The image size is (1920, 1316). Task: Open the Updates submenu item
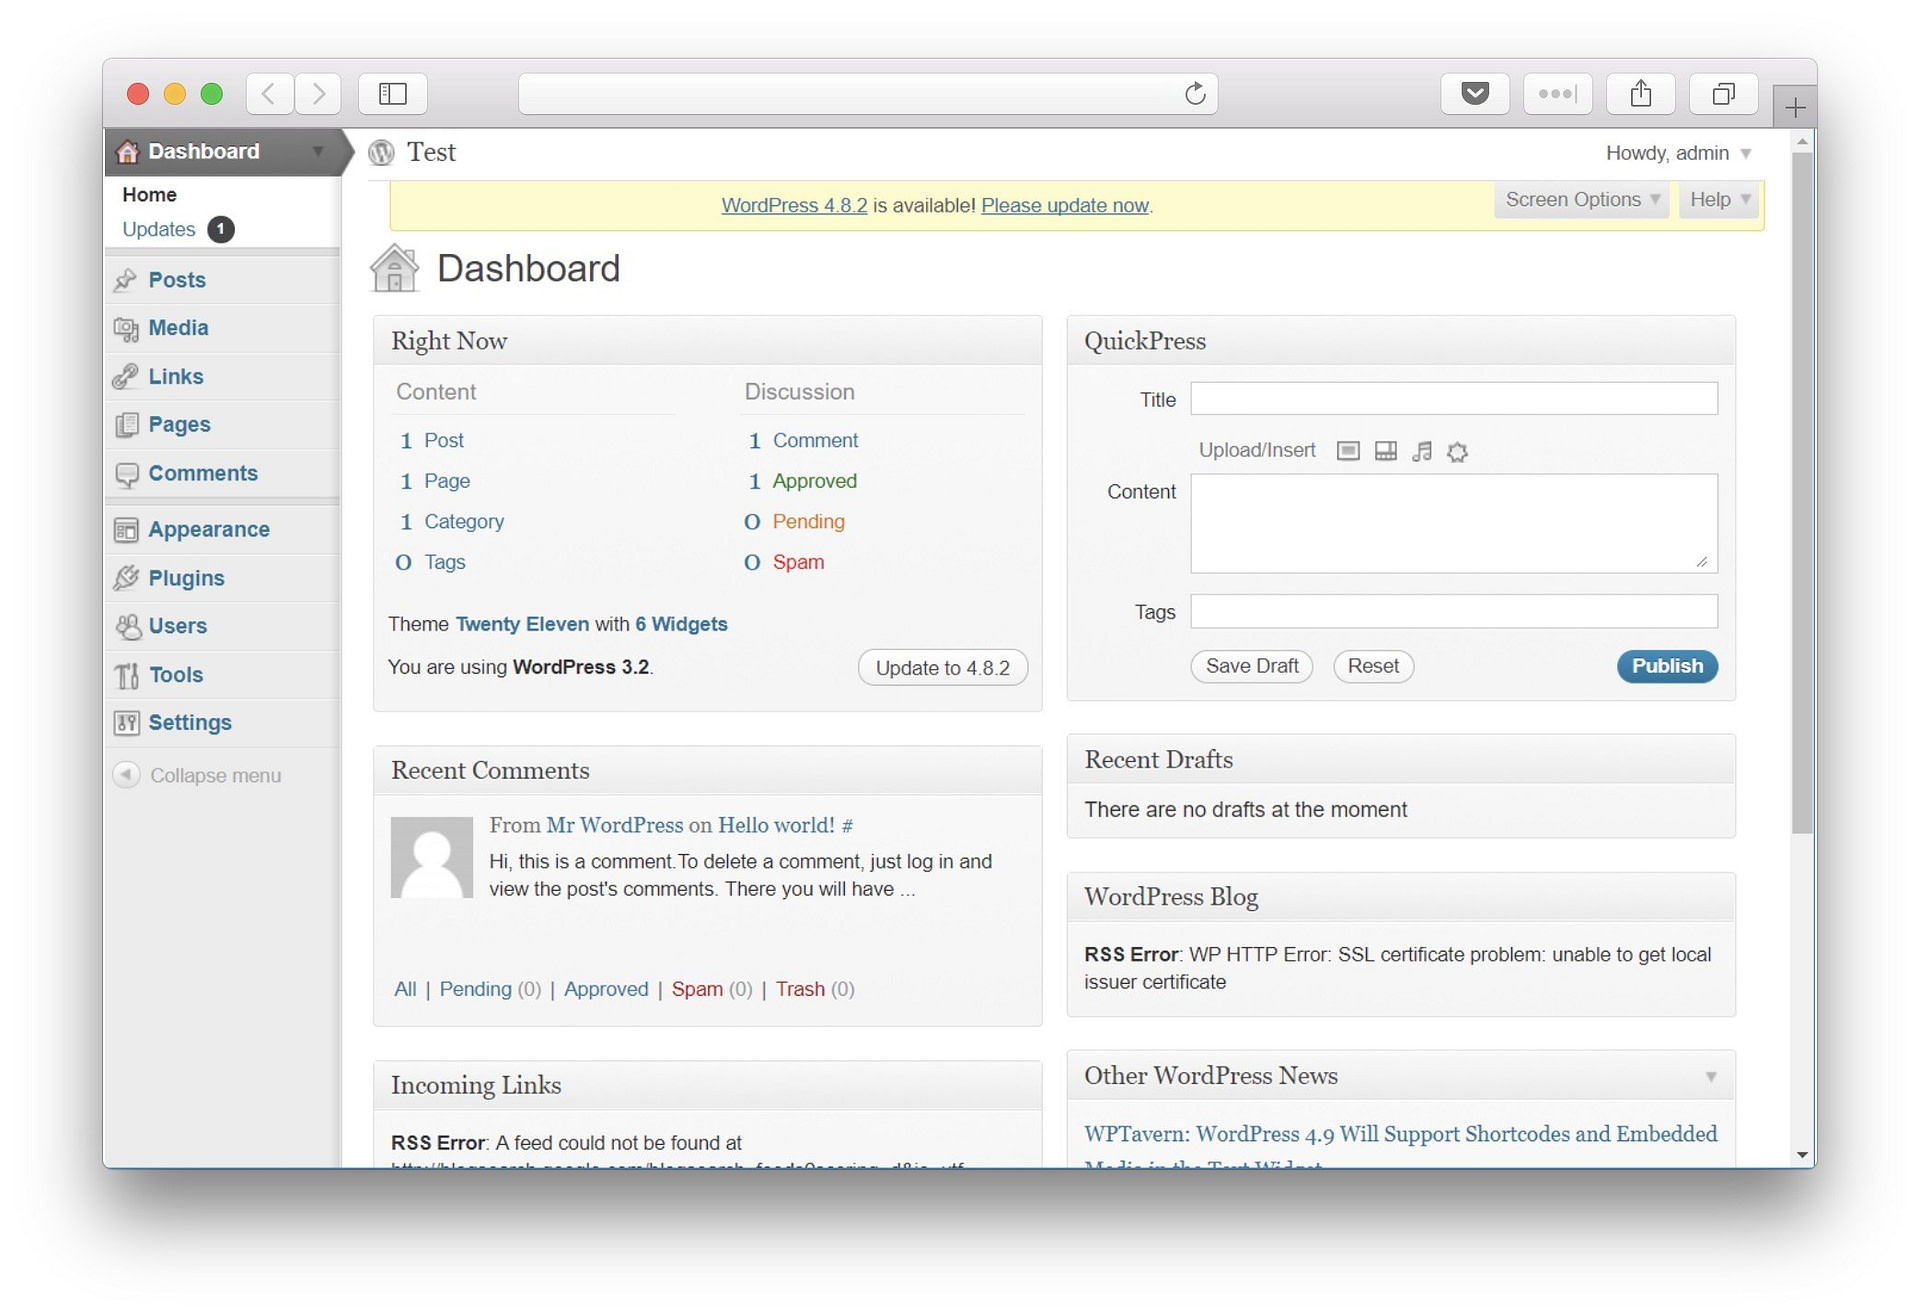point(158,229)
